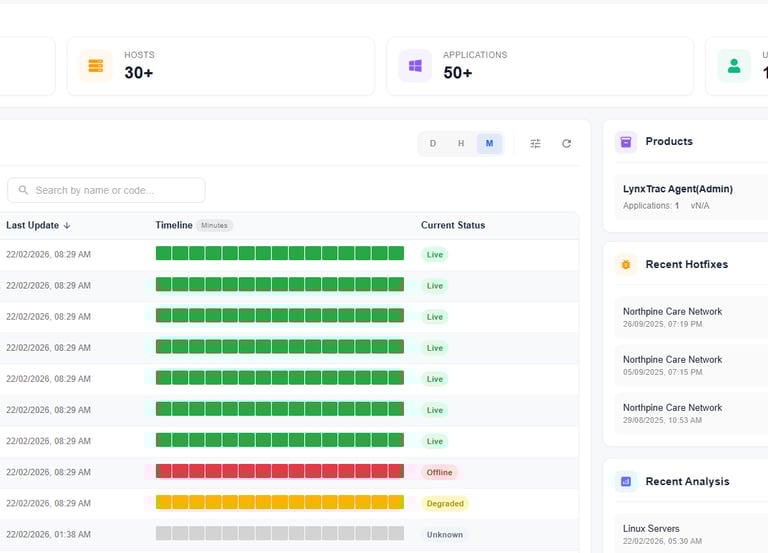Open the filter settings sliders icon
768x553 pixels.
pyautogui.click(x=535, y=144)
